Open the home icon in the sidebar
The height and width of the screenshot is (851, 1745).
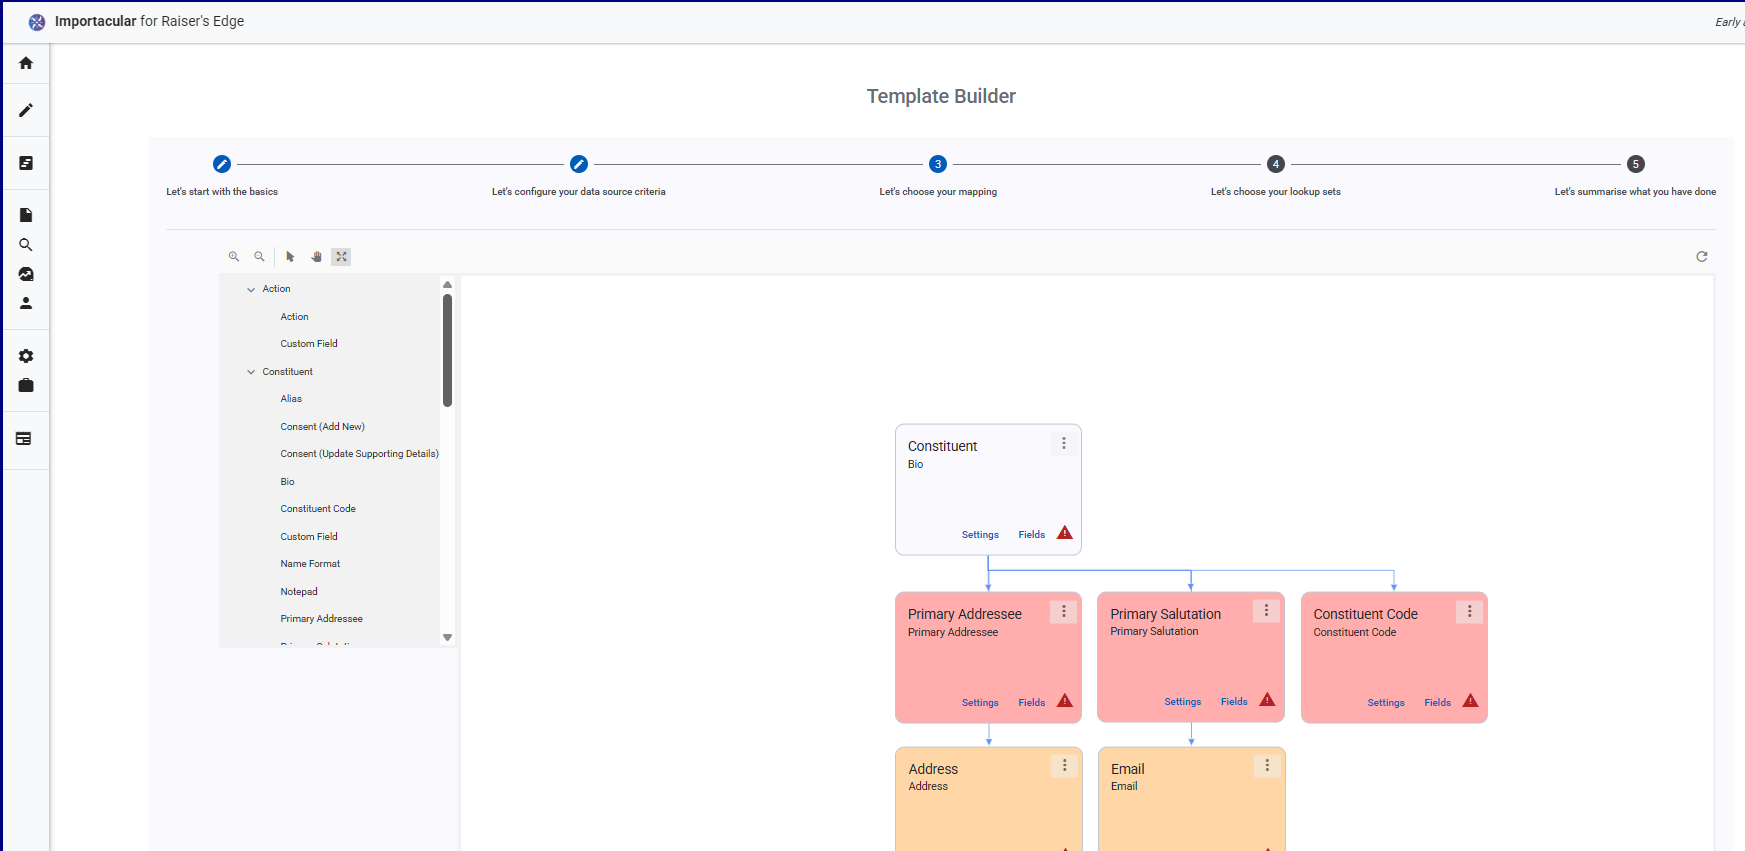(x=26, y=63)
